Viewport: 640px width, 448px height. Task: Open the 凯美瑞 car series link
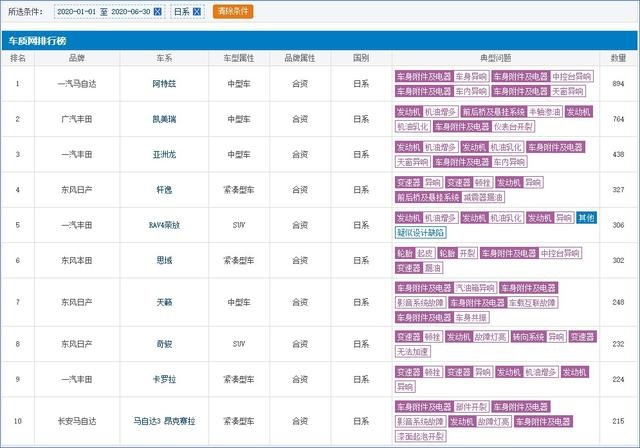[164, 119]
